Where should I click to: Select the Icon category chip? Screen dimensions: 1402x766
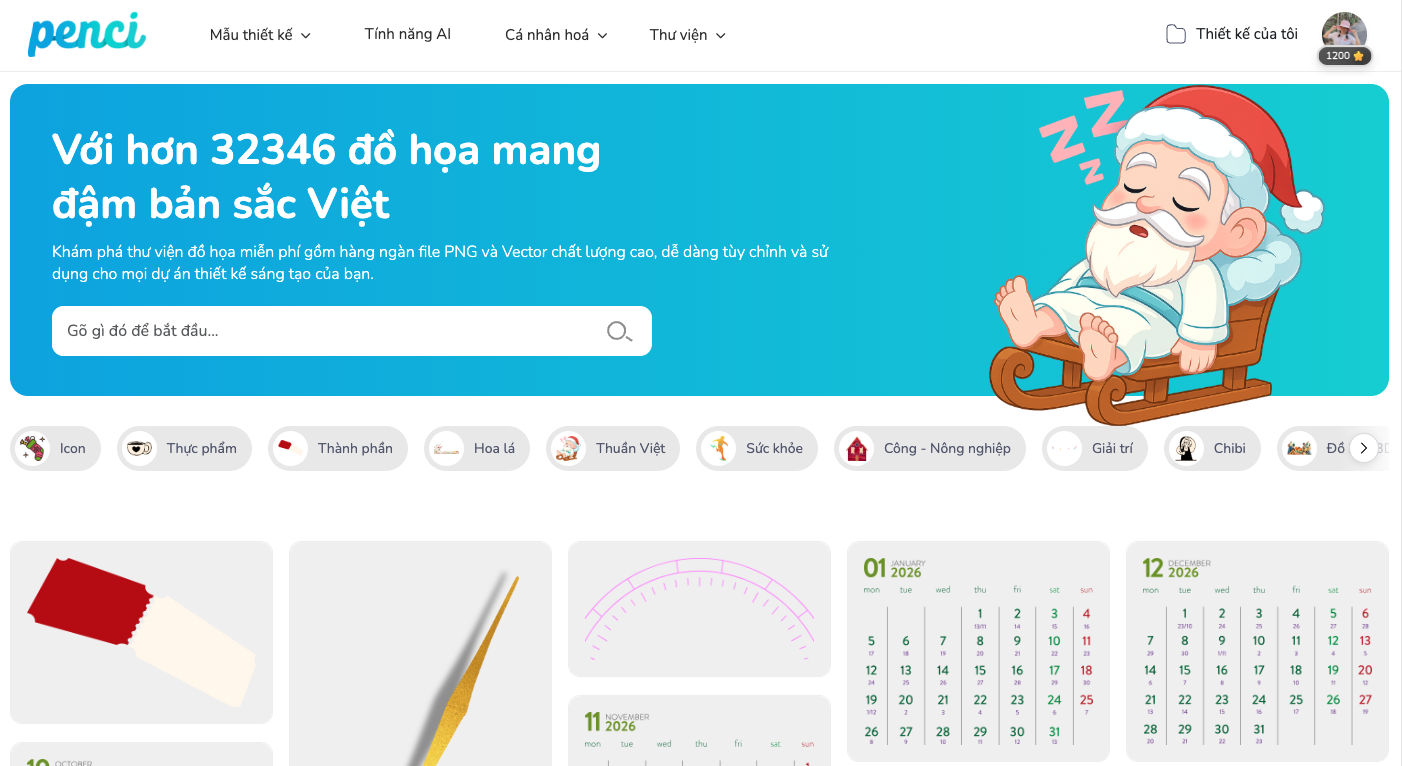pos(55,448)
